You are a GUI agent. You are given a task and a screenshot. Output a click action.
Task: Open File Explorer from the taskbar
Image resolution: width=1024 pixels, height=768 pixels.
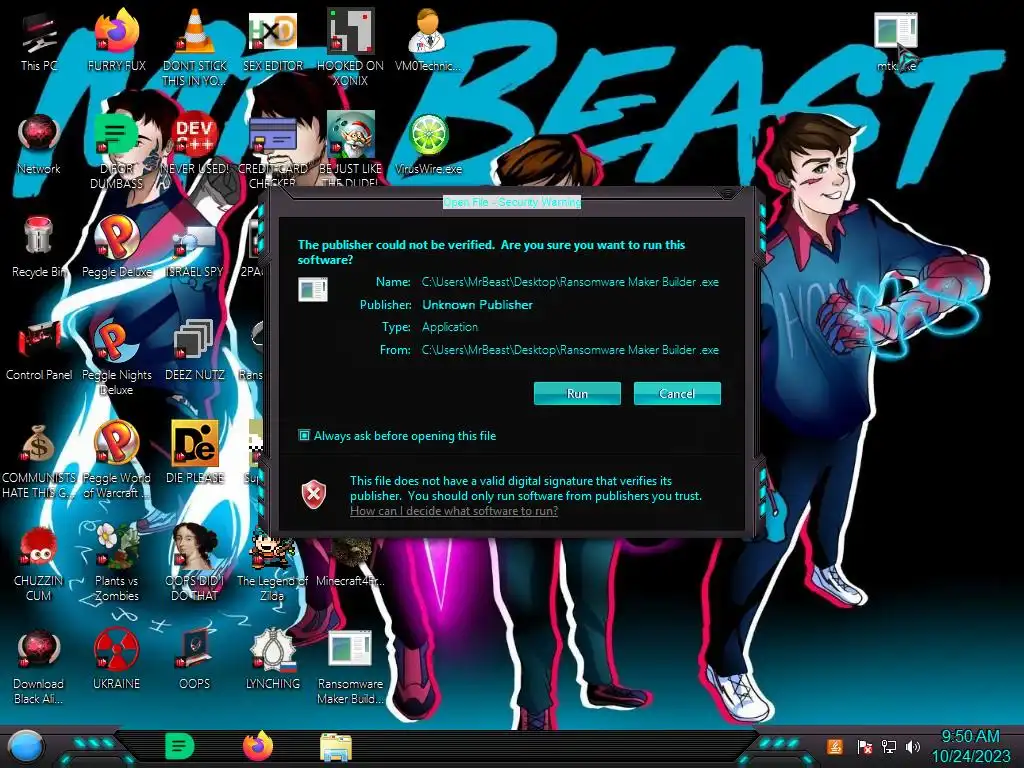[336, 747]
